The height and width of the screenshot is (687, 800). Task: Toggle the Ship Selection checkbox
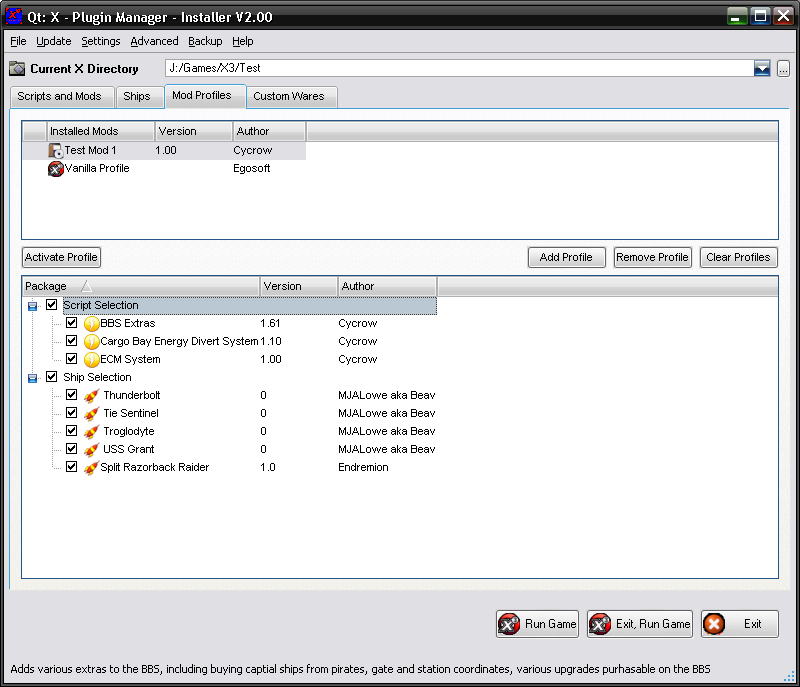[52, 376]
